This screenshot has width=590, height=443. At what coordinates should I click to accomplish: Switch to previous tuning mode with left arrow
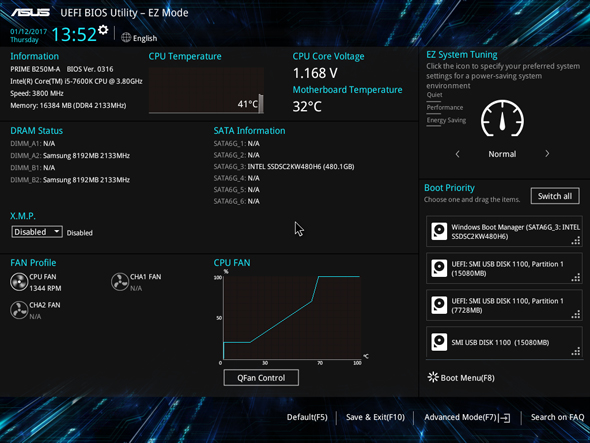pyautogui.click(x=458, y=154)
